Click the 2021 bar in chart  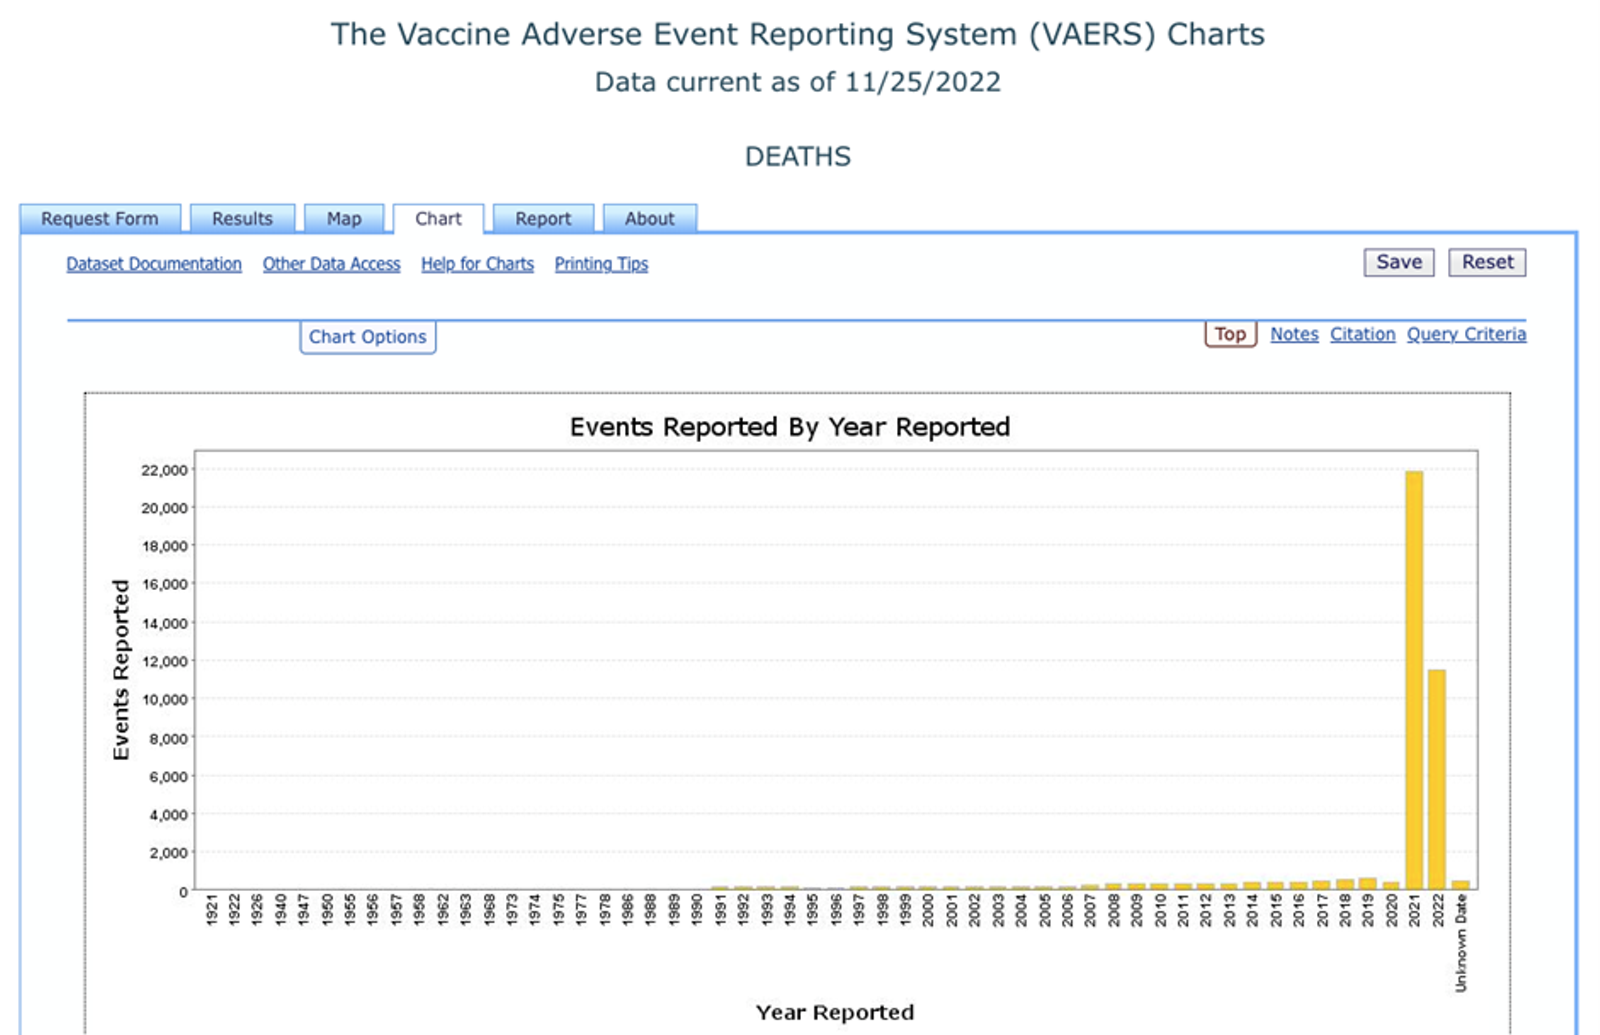click(1414, 680)
